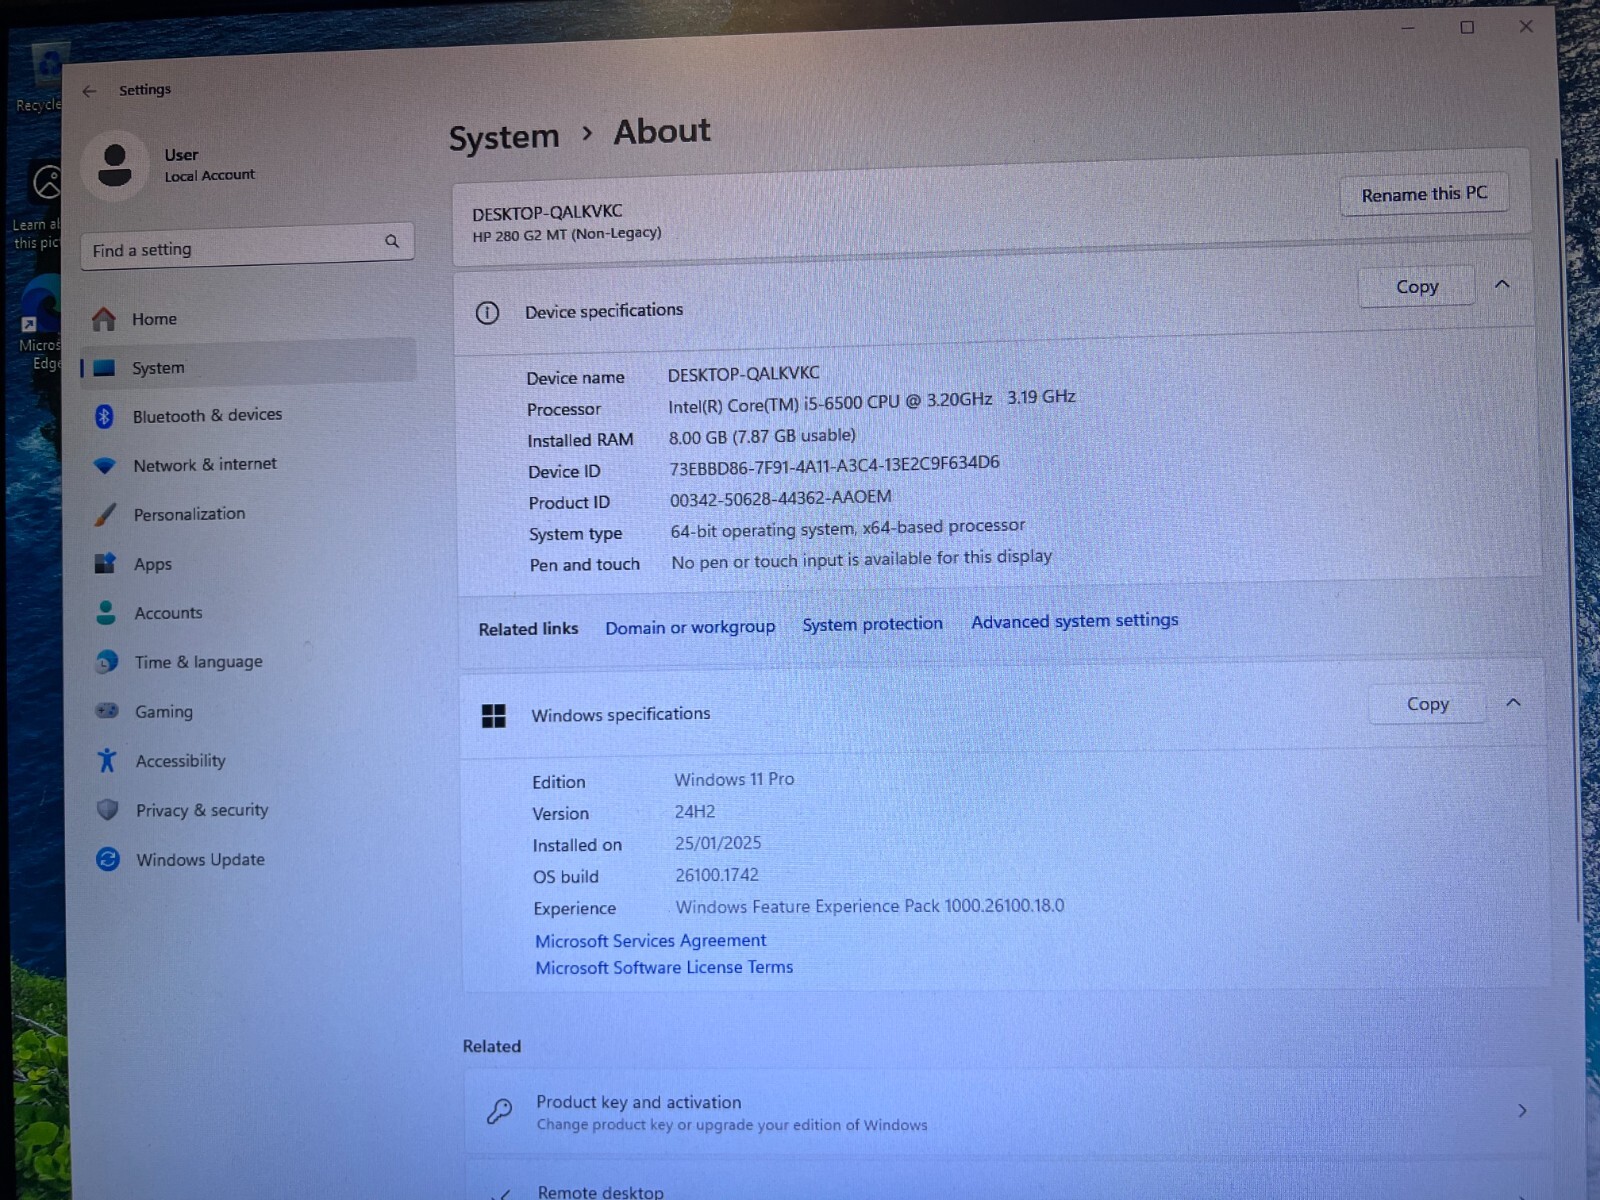Go back with the Settings back arrow

(x=89, y=91)
